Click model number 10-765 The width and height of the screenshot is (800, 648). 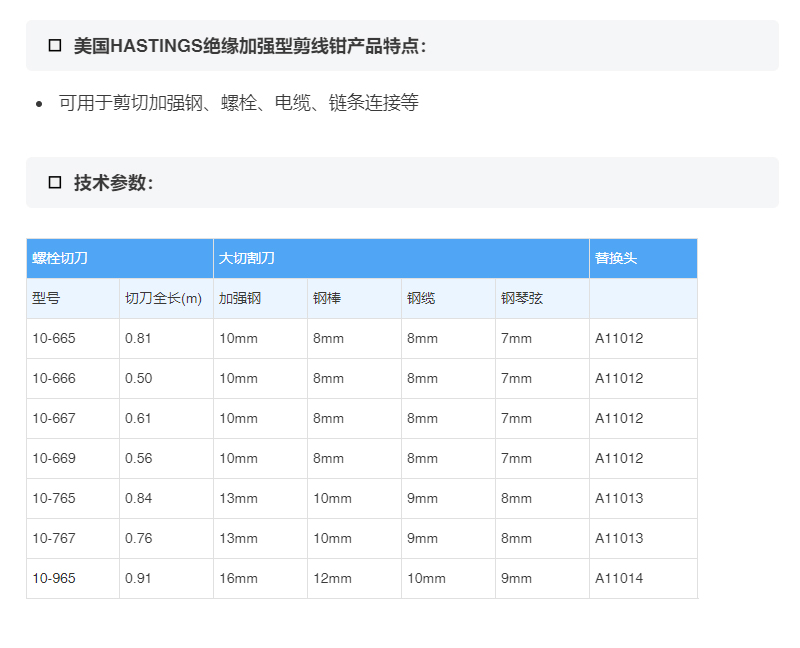[x=54, y=498]
